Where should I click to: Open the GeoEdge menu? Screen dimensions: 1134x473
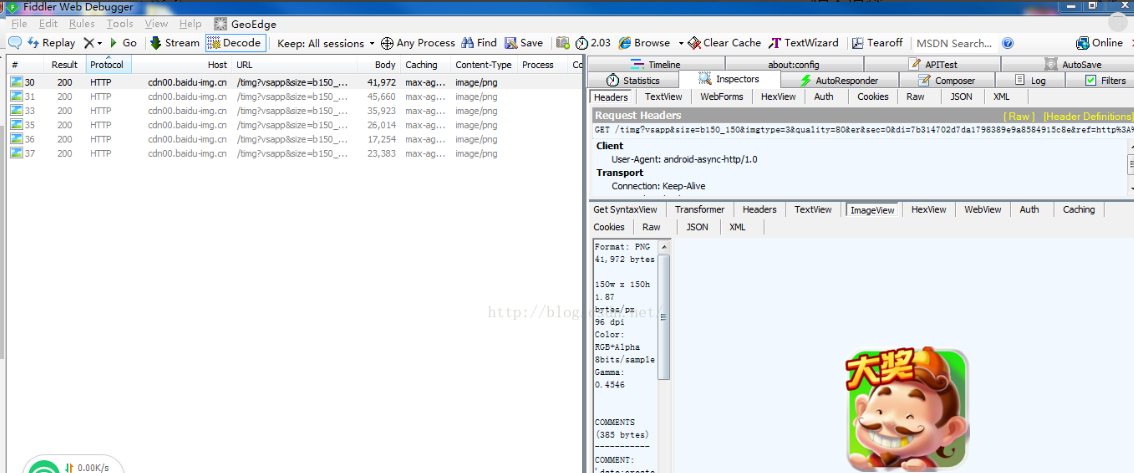246,24
